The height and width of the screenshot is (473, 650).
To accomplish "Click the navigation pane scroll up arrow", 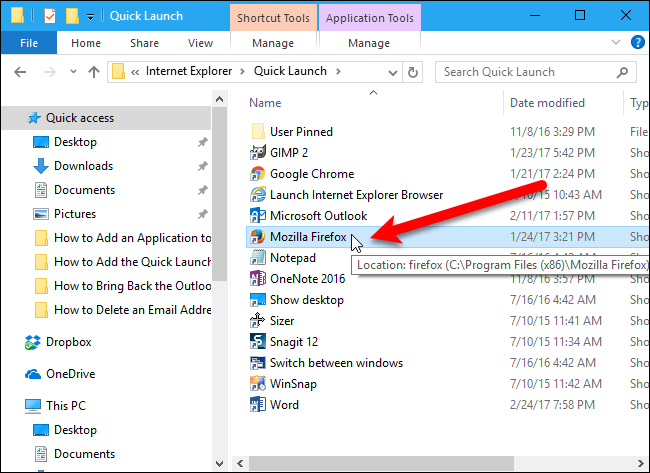I will [x=220, y=99].
